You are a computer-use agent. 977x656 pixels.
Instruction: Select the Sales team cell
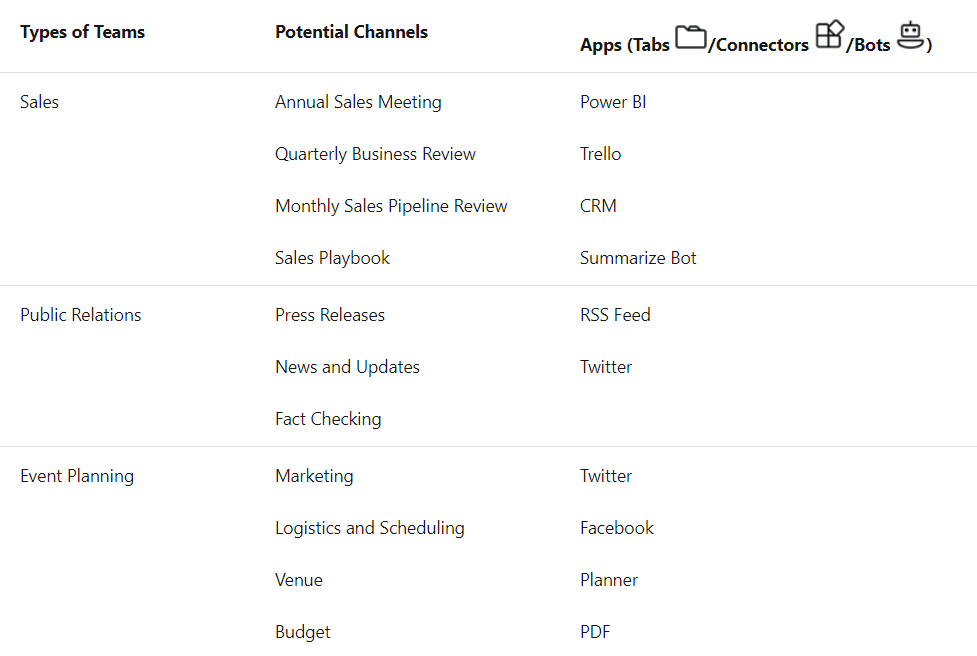click(x=39, y=102)
